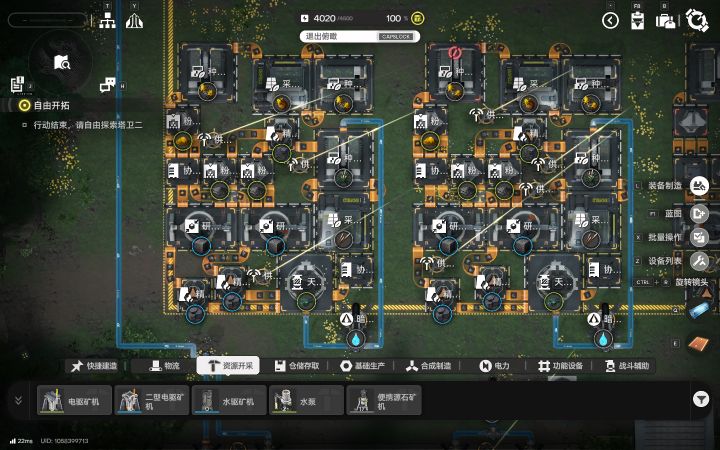Click the orange tile tool icon

pos(699,343)
